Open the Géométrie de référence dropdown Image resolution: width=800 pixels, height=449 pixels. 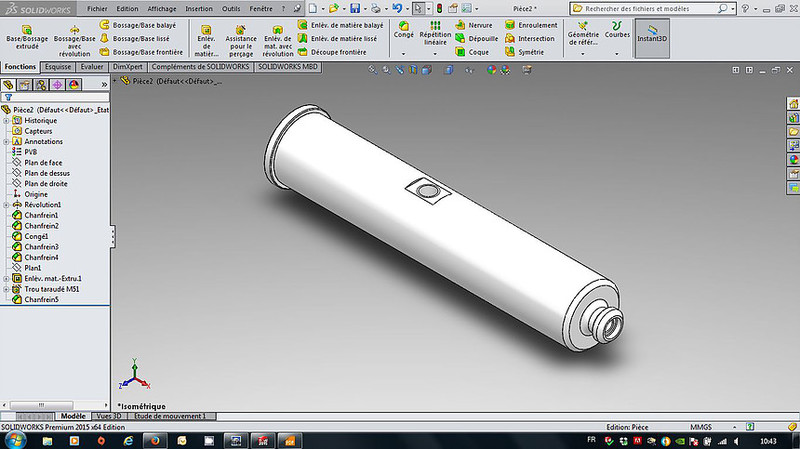pyautogui.click(x=583, y=53)
